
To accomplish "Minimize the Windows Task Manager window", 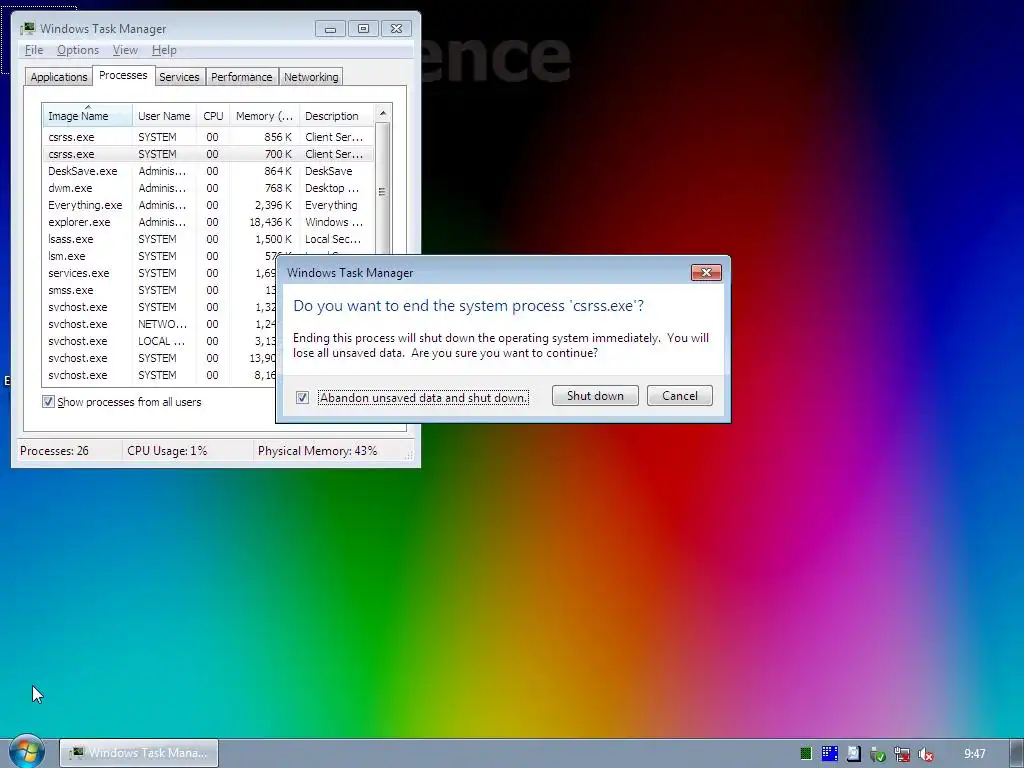I will click(x=330, y=29).
